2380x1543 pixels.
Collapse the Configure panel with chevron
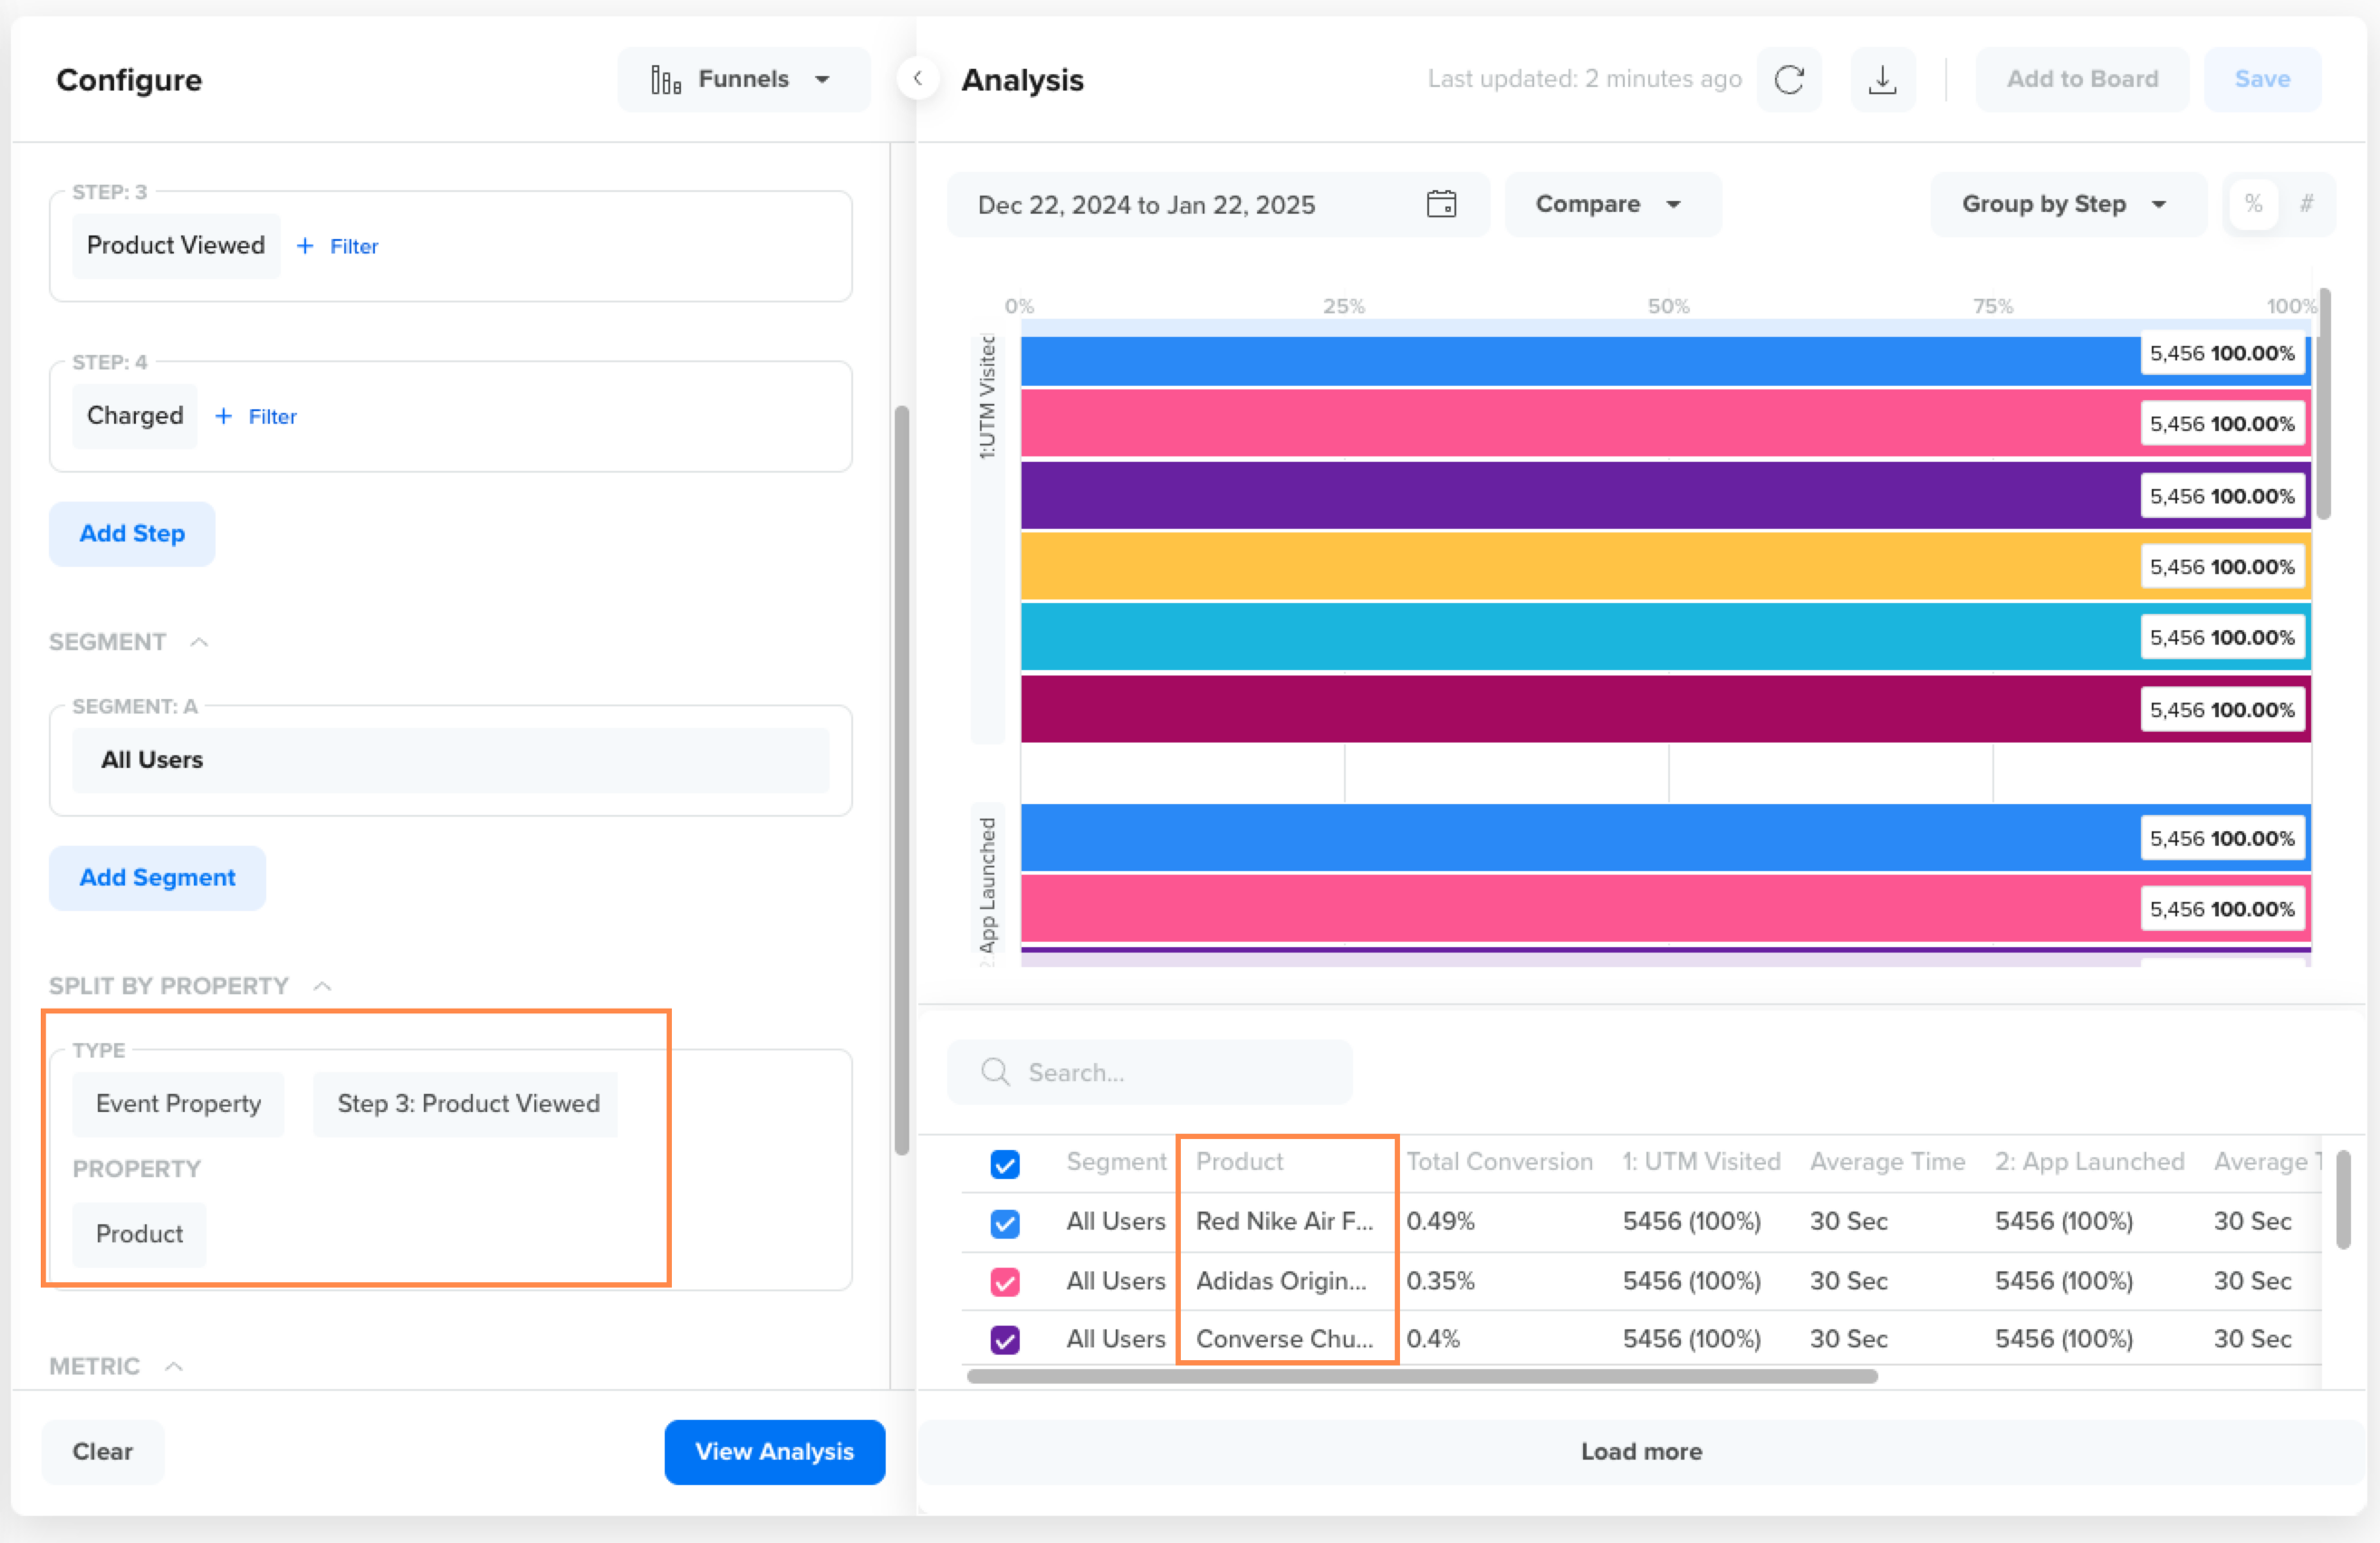pos(917,78)
